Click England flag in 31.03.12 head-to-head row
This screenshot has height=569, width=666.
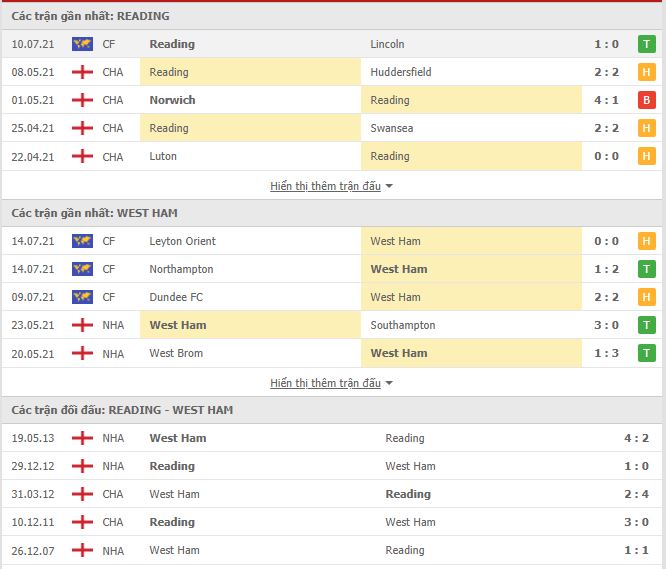82,494
